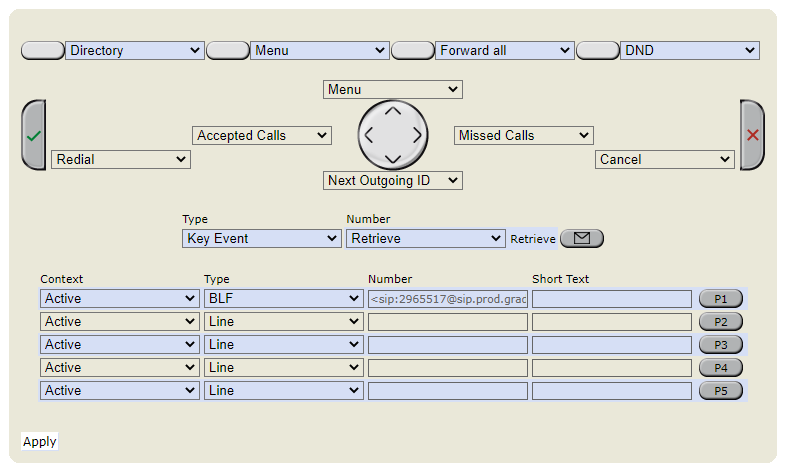Click the Short Text field for P1 row

tap(611, 299)
